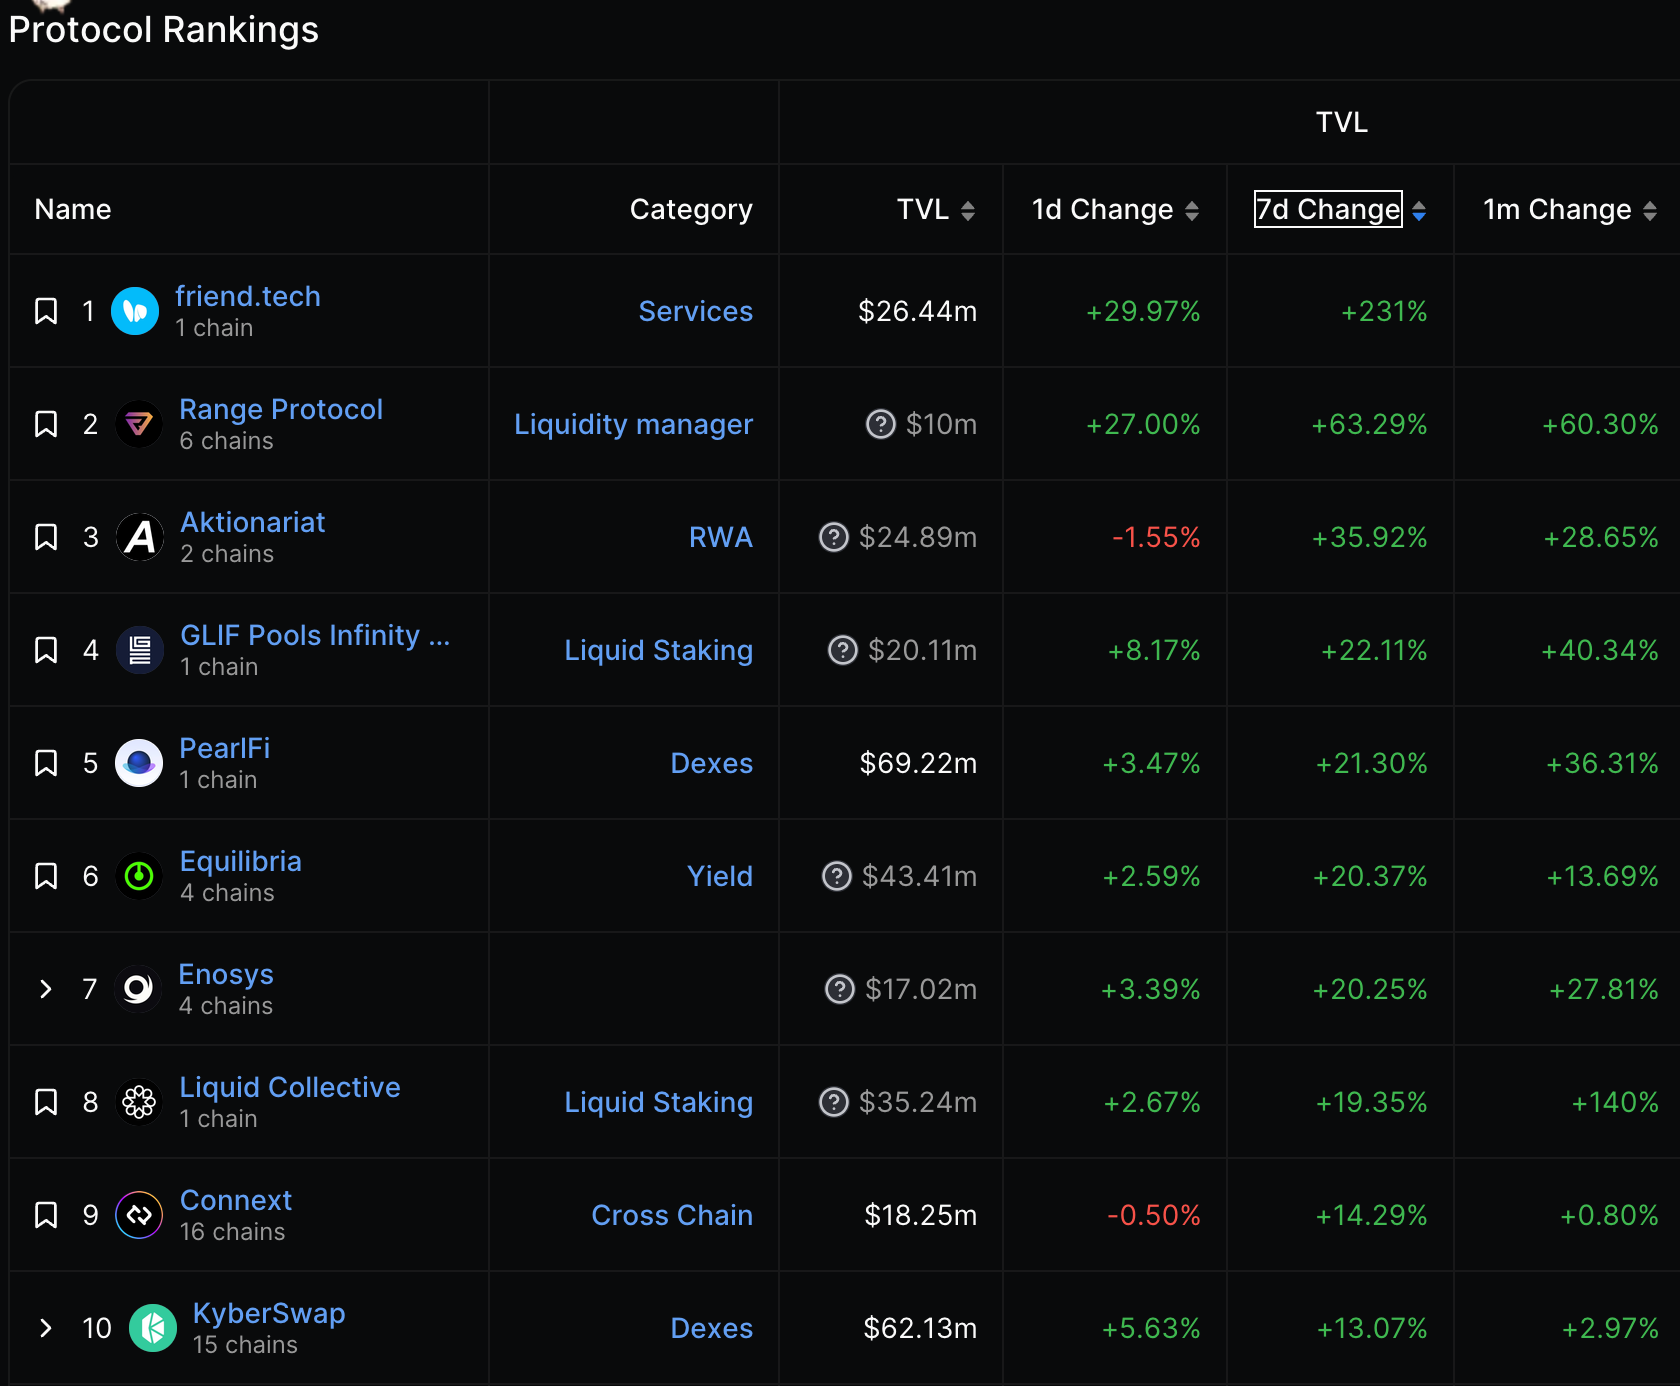
Task: Expand the KyberSwap row
Action: tap(46, 1328)
